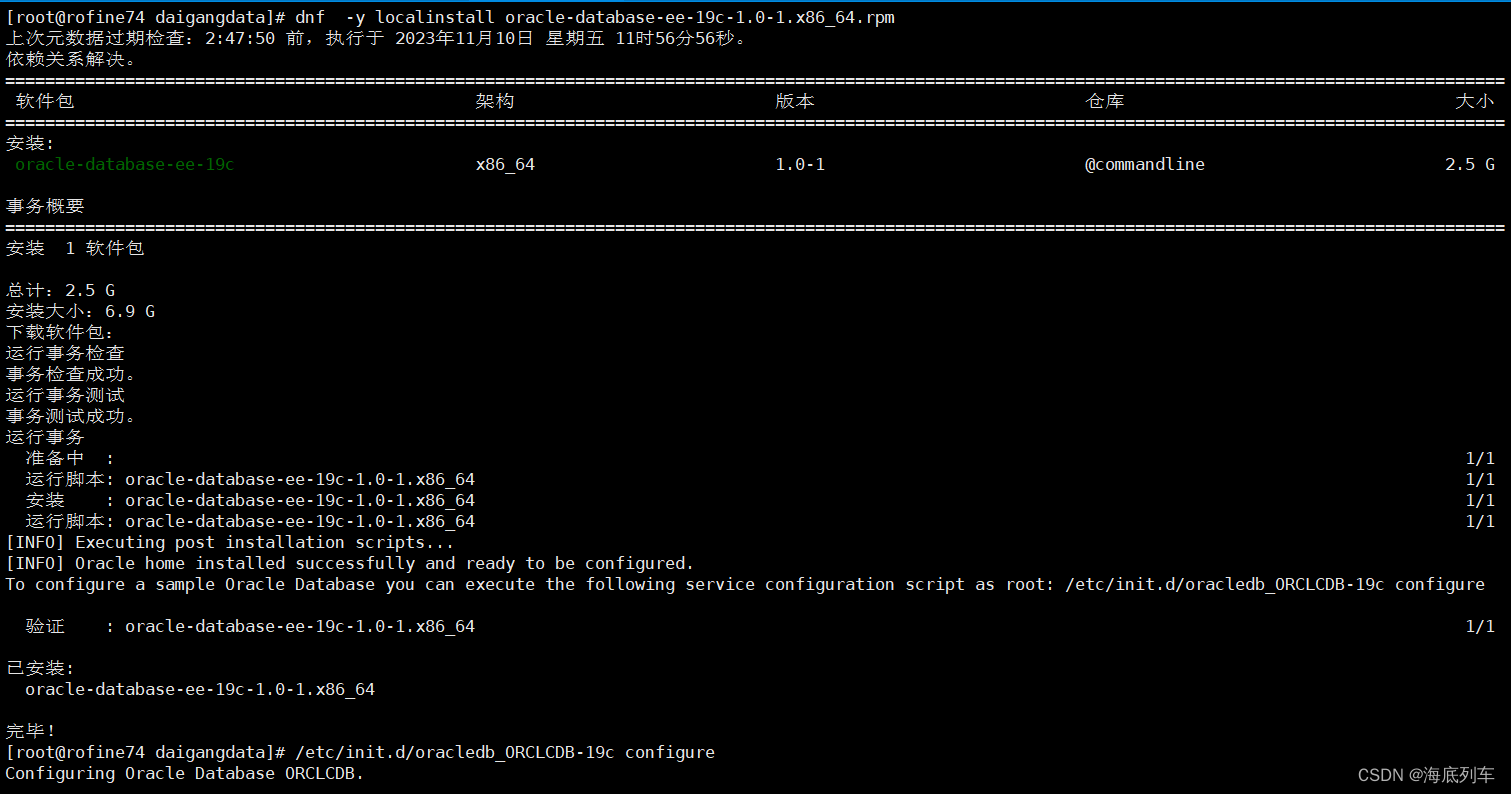Click the package size '2.5 G' in table row
Screen dimensions: 1511x794
1470,164
